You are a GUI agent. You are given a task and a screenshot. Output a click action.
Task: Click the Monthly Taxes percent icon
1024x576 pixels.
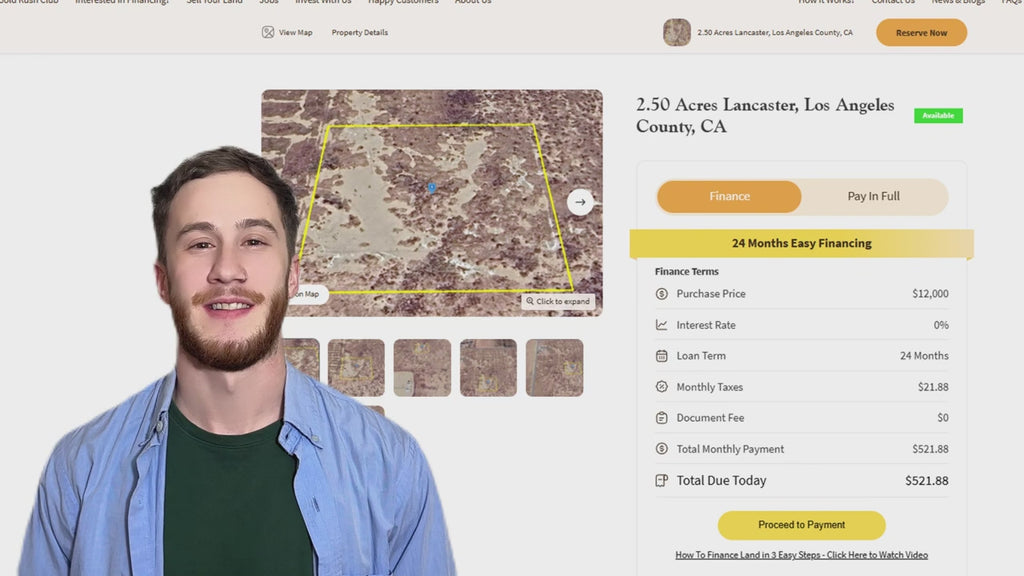(661, 387)
